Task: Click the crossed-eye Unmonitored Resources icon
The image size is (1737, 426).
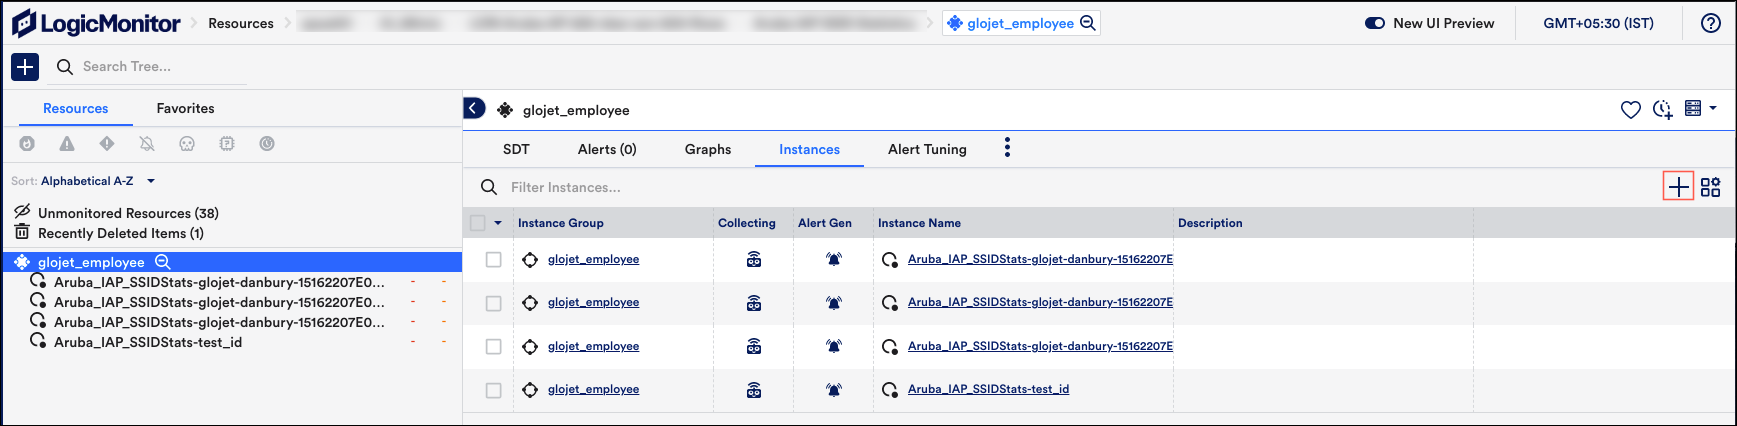Action: (x=22, y=212)
